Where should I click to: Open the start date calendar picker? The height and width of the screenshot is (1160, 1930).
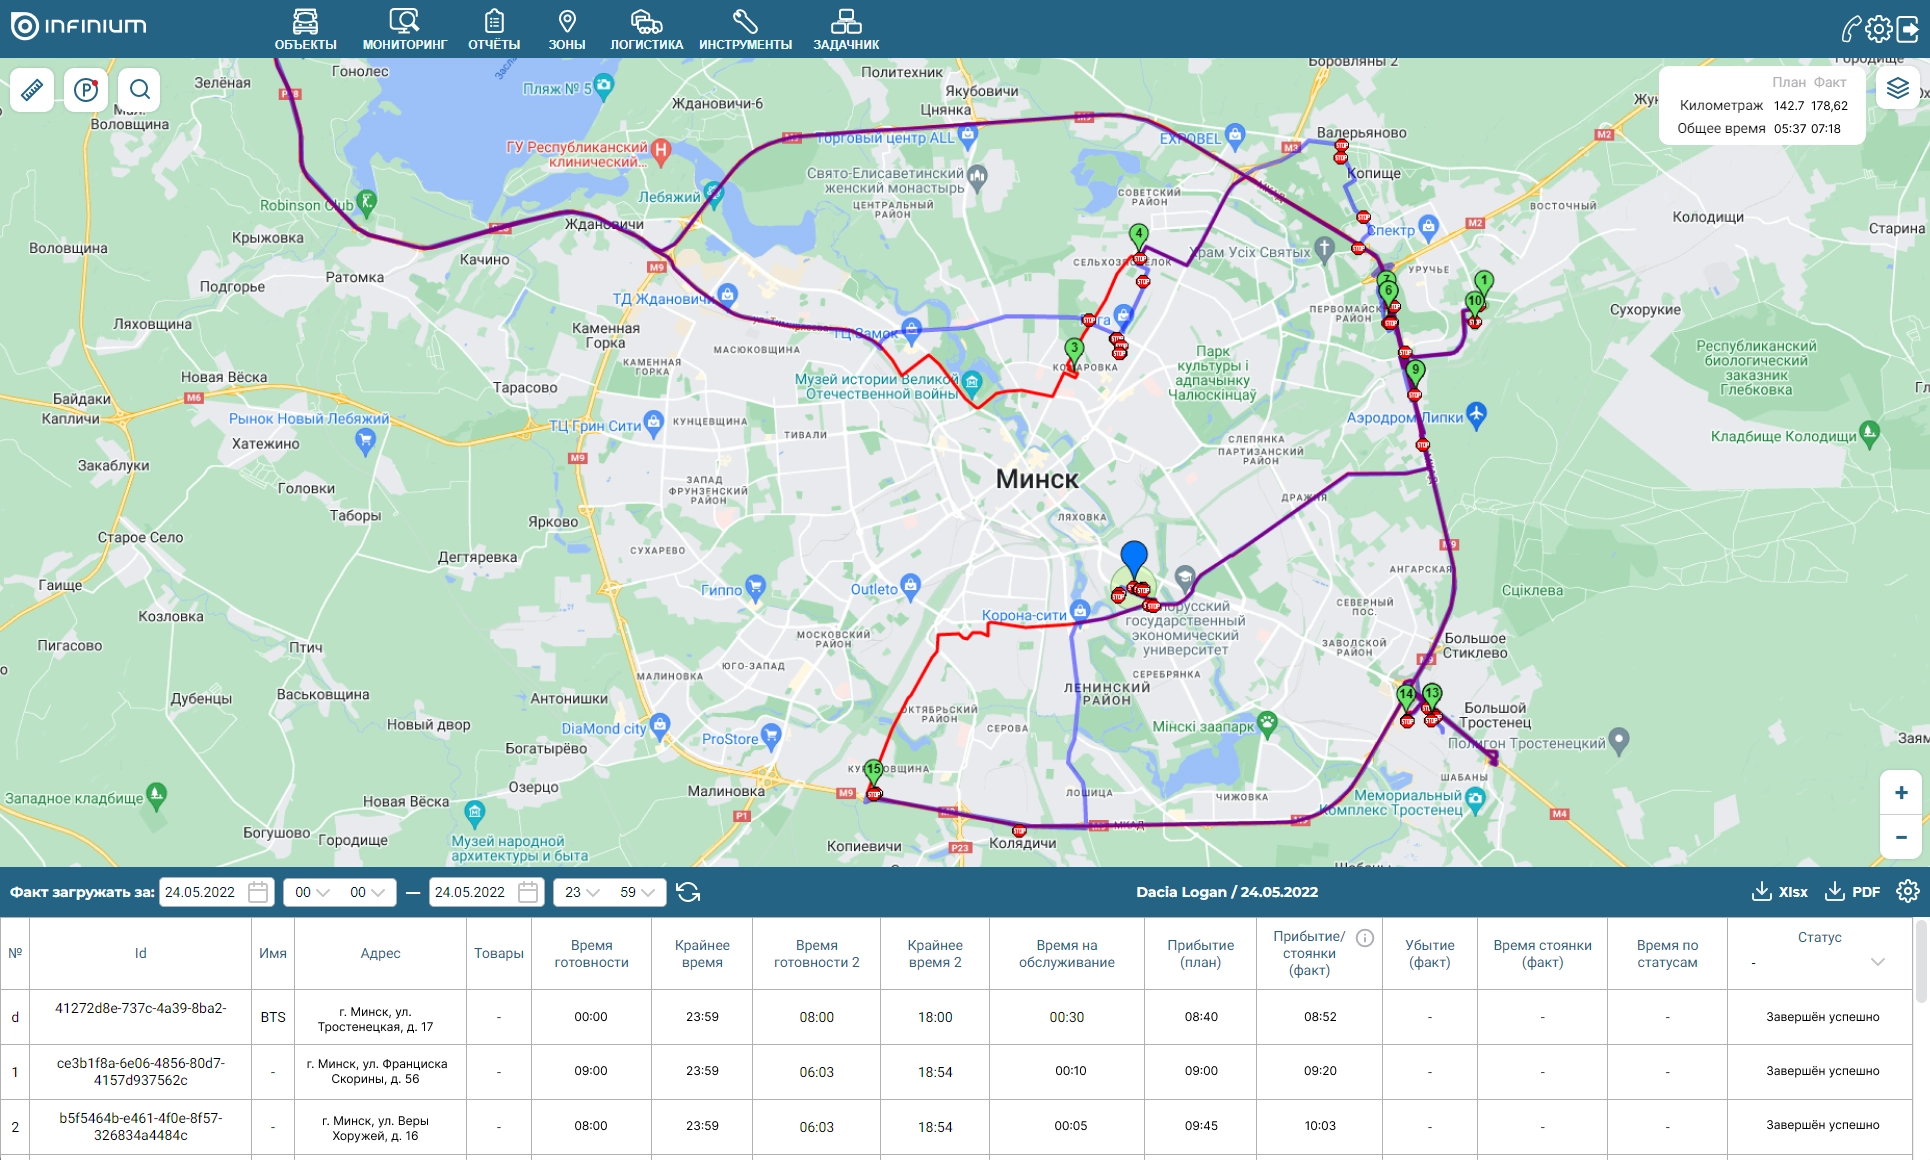tap(258, 892)
